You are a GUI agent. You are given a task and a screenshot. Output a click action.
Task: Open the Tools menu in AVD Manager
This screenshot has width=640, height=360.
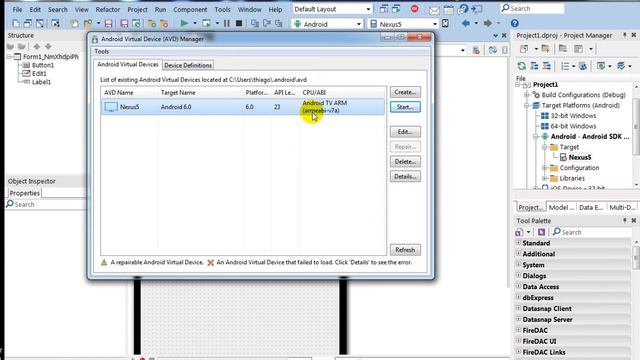click(102, 51)
